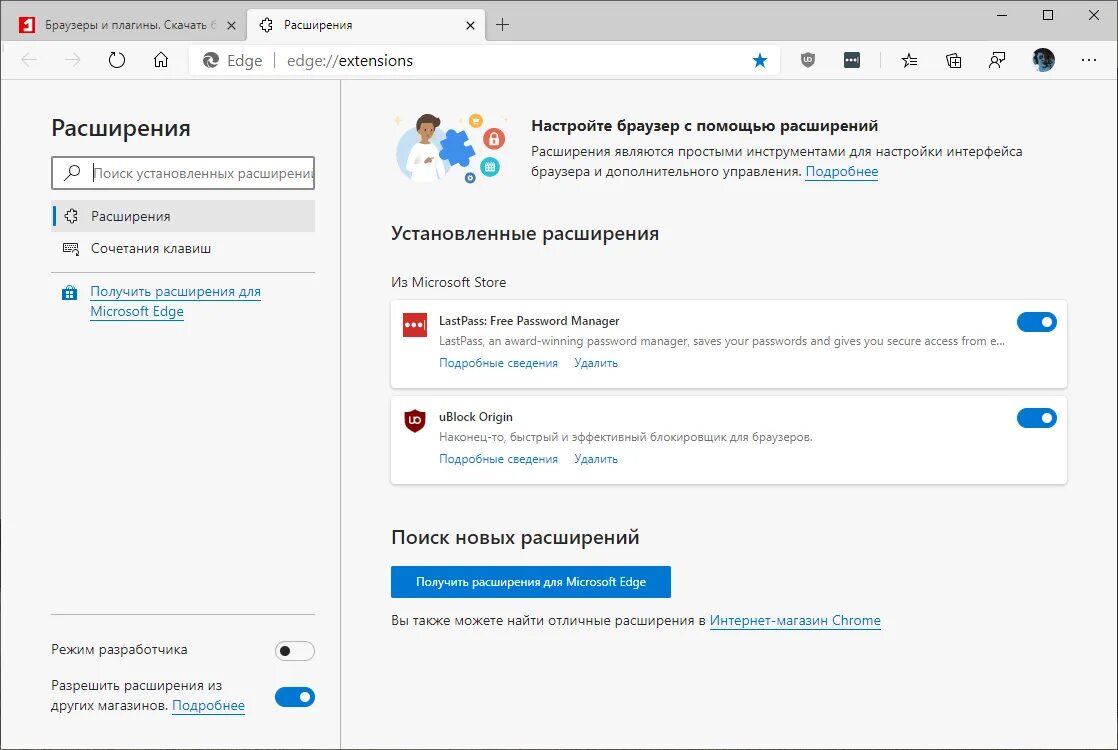Click Удалить for uBlock Origin
The image size is (1118, 750).
(596, 459)
